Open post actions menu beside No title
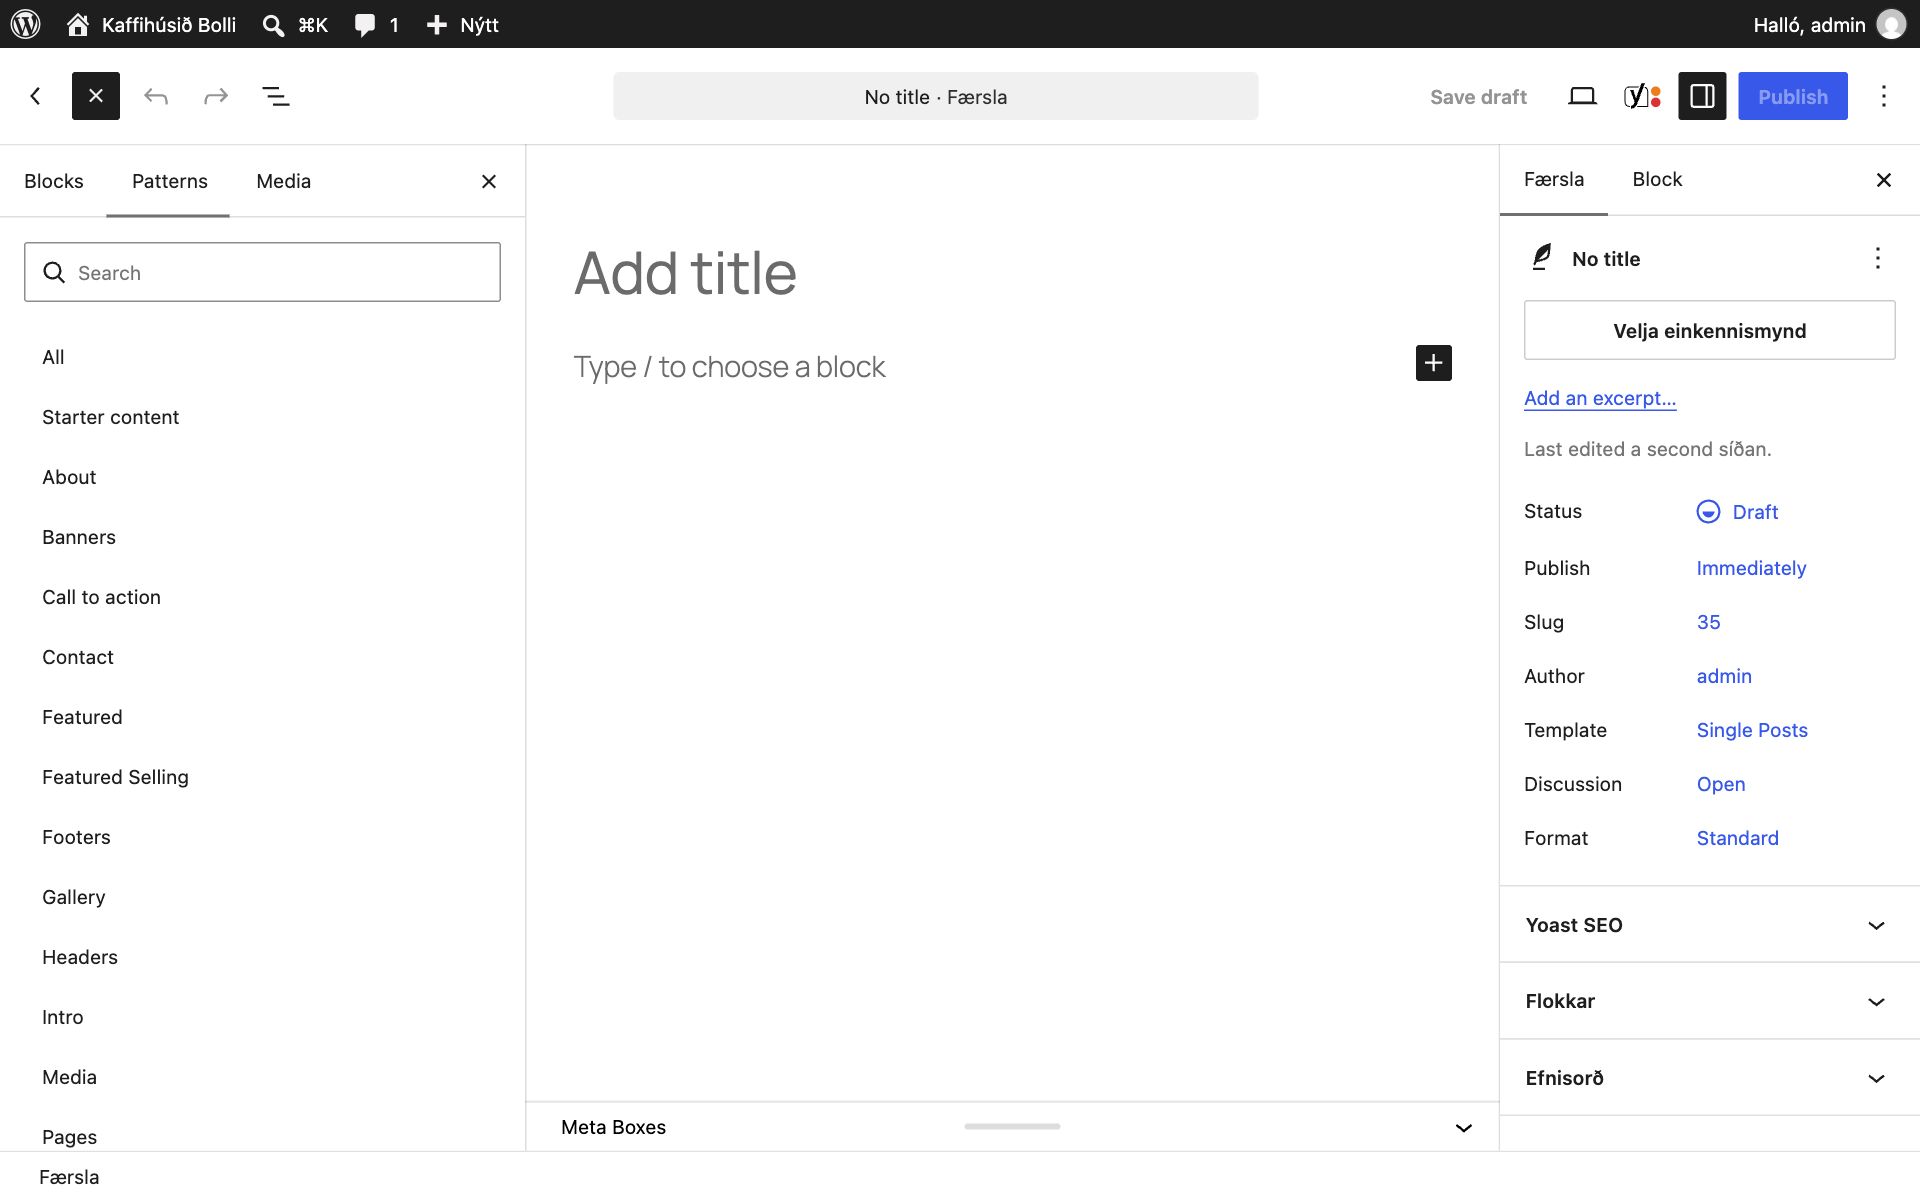 coord(1878,258)
